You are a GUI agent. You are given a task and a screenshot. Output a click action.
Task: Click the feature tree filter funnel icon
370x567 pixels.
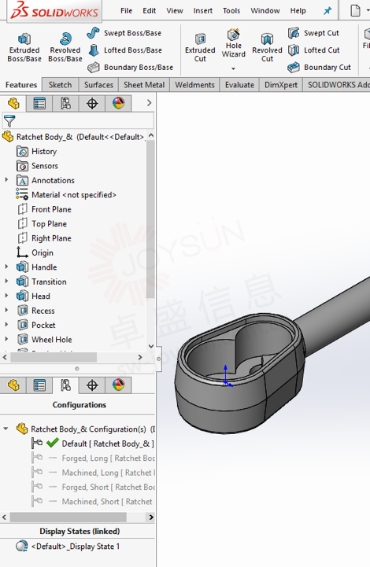pyautogui.click(x=9, y=121)
